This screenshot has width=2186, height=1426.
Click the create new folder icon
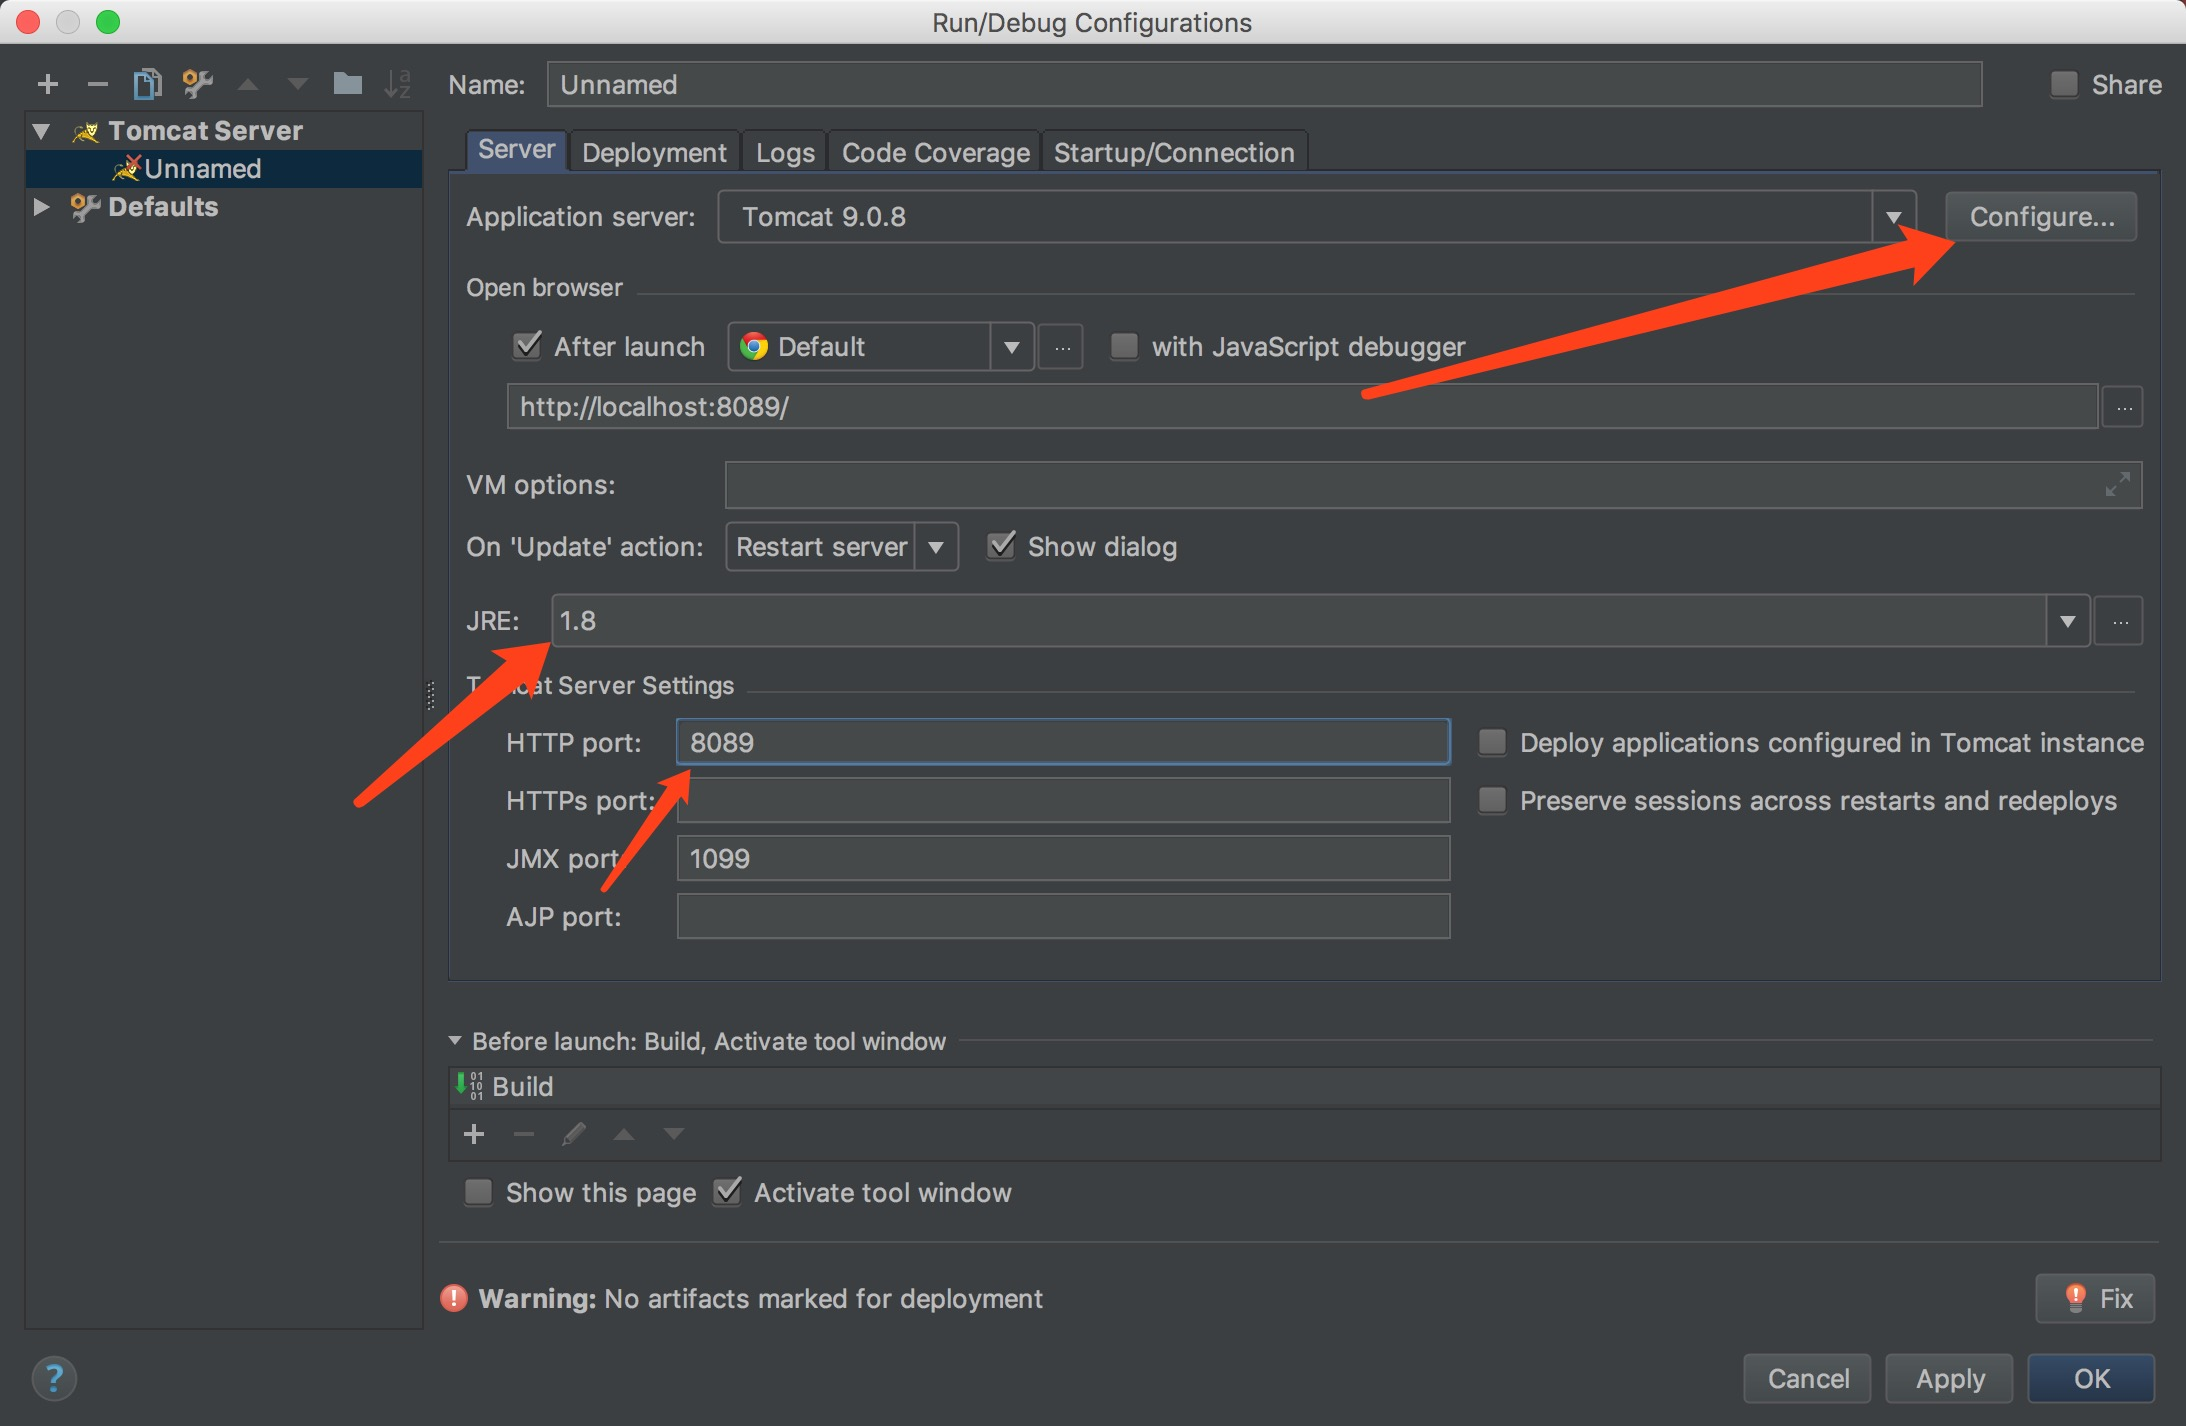(347, 84)
